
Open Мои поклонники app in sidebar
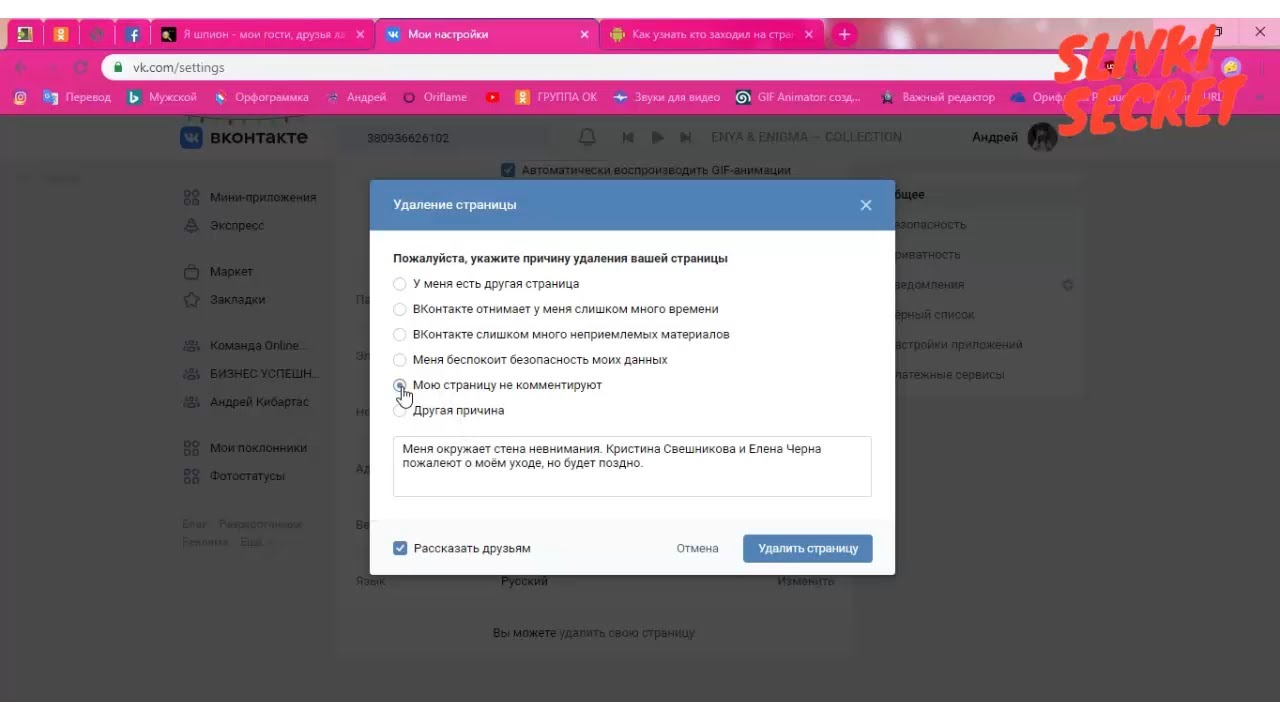[246, 448]
